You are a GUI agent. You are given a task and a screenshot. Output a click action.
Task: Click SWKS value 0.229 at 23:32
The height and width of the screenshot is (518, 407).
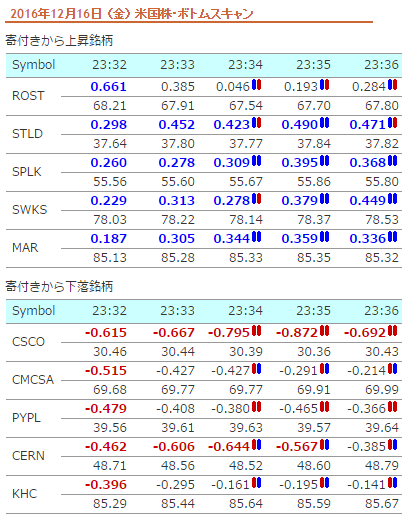[109, 201]
